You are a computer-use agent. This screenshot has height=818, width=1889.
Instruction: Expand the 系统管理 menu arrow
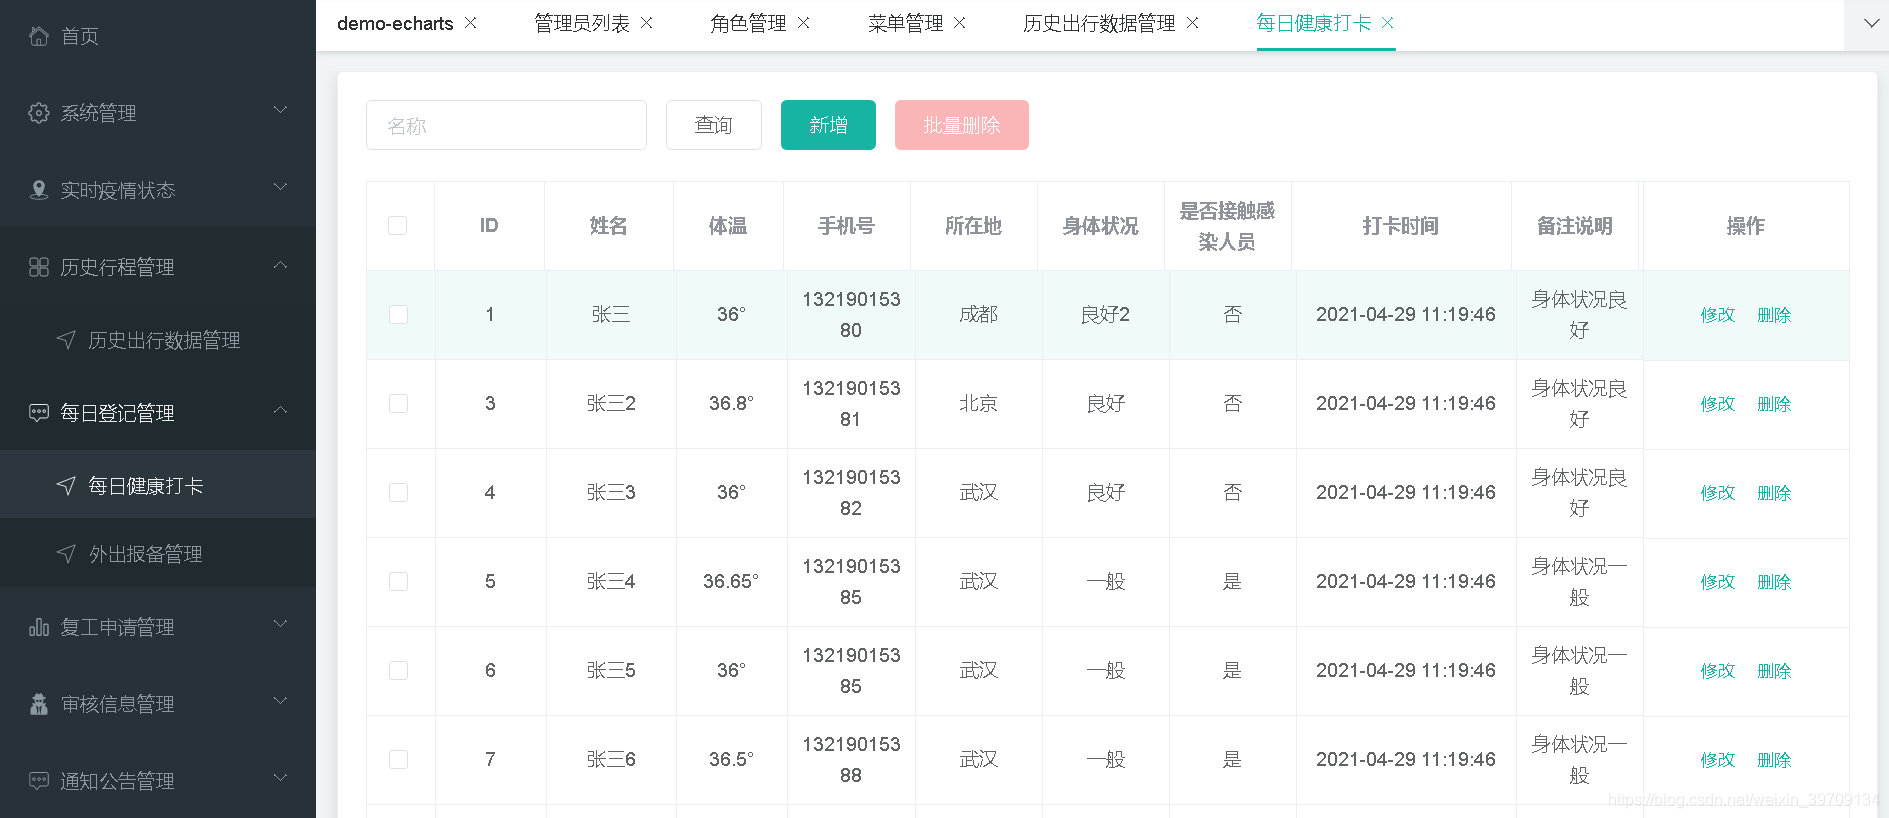coord(281,110)
